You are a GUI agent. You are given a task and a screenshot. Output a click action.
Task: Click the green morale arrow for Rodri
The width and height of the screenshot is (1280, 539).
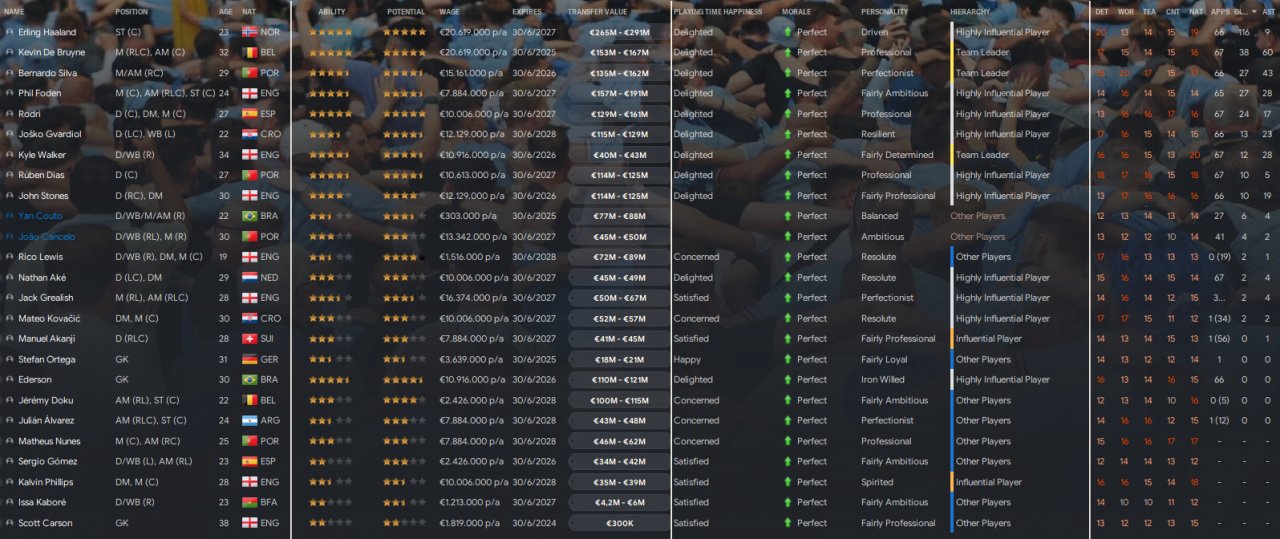(x=788, y=114)
